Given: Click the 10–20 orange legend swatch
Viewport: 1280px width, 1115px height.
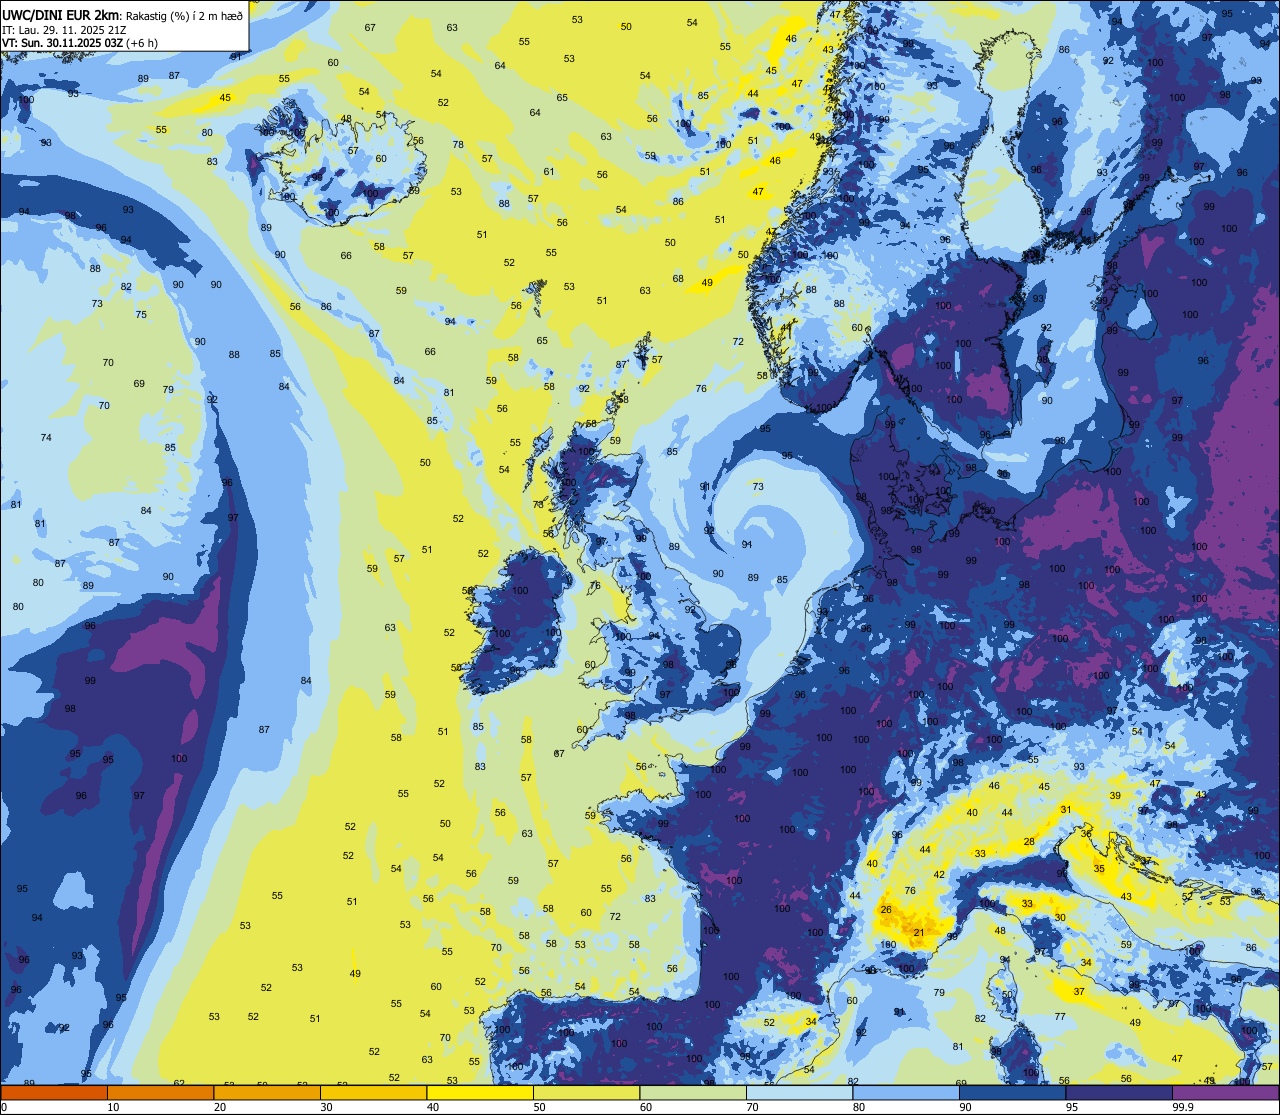Looking at the screenshot, I should tap(160, 1092).
